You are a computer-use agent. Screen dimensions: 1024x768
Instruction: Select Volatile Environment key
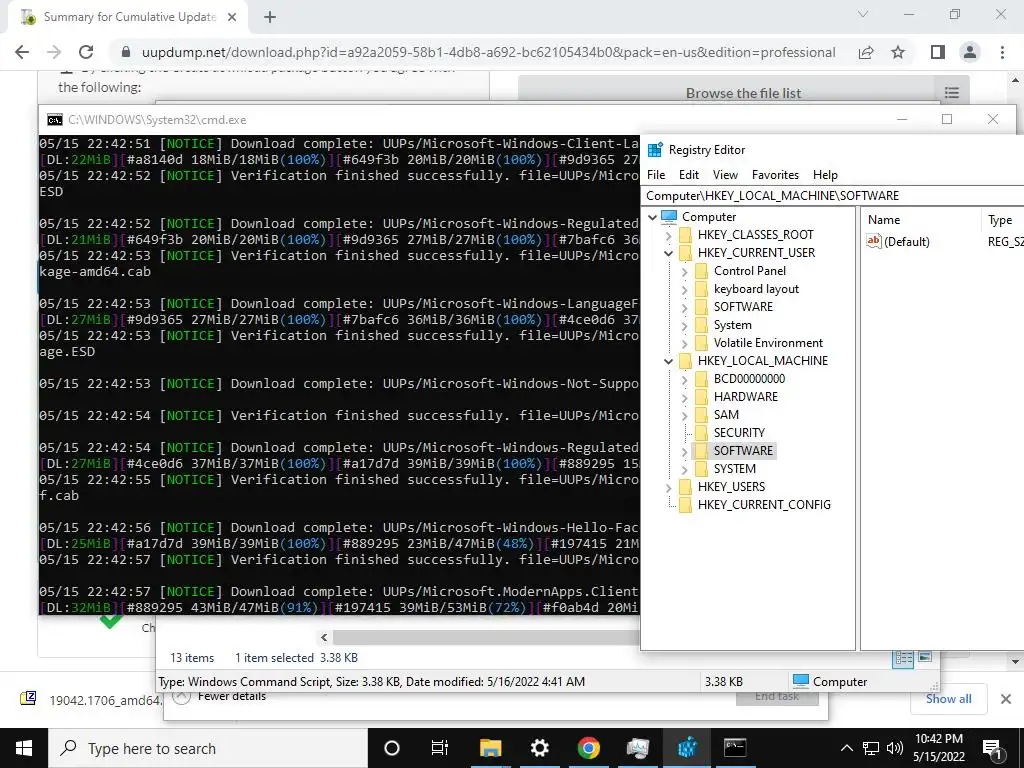[768, 343]
